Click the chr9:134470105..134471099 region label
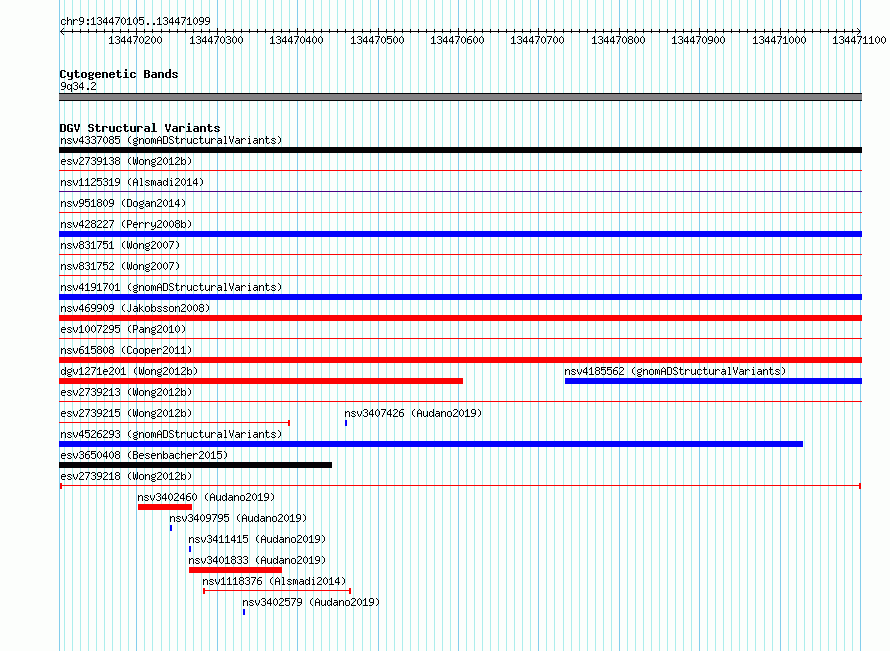890x651 pixels. (x=135, y=21)
